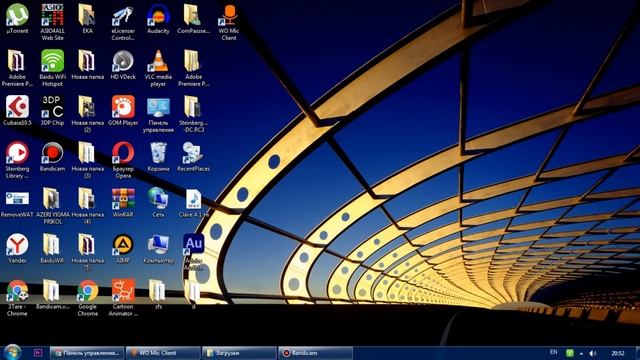Click the WO Mic Client desktop shortcut

click(x=229, y=22)
